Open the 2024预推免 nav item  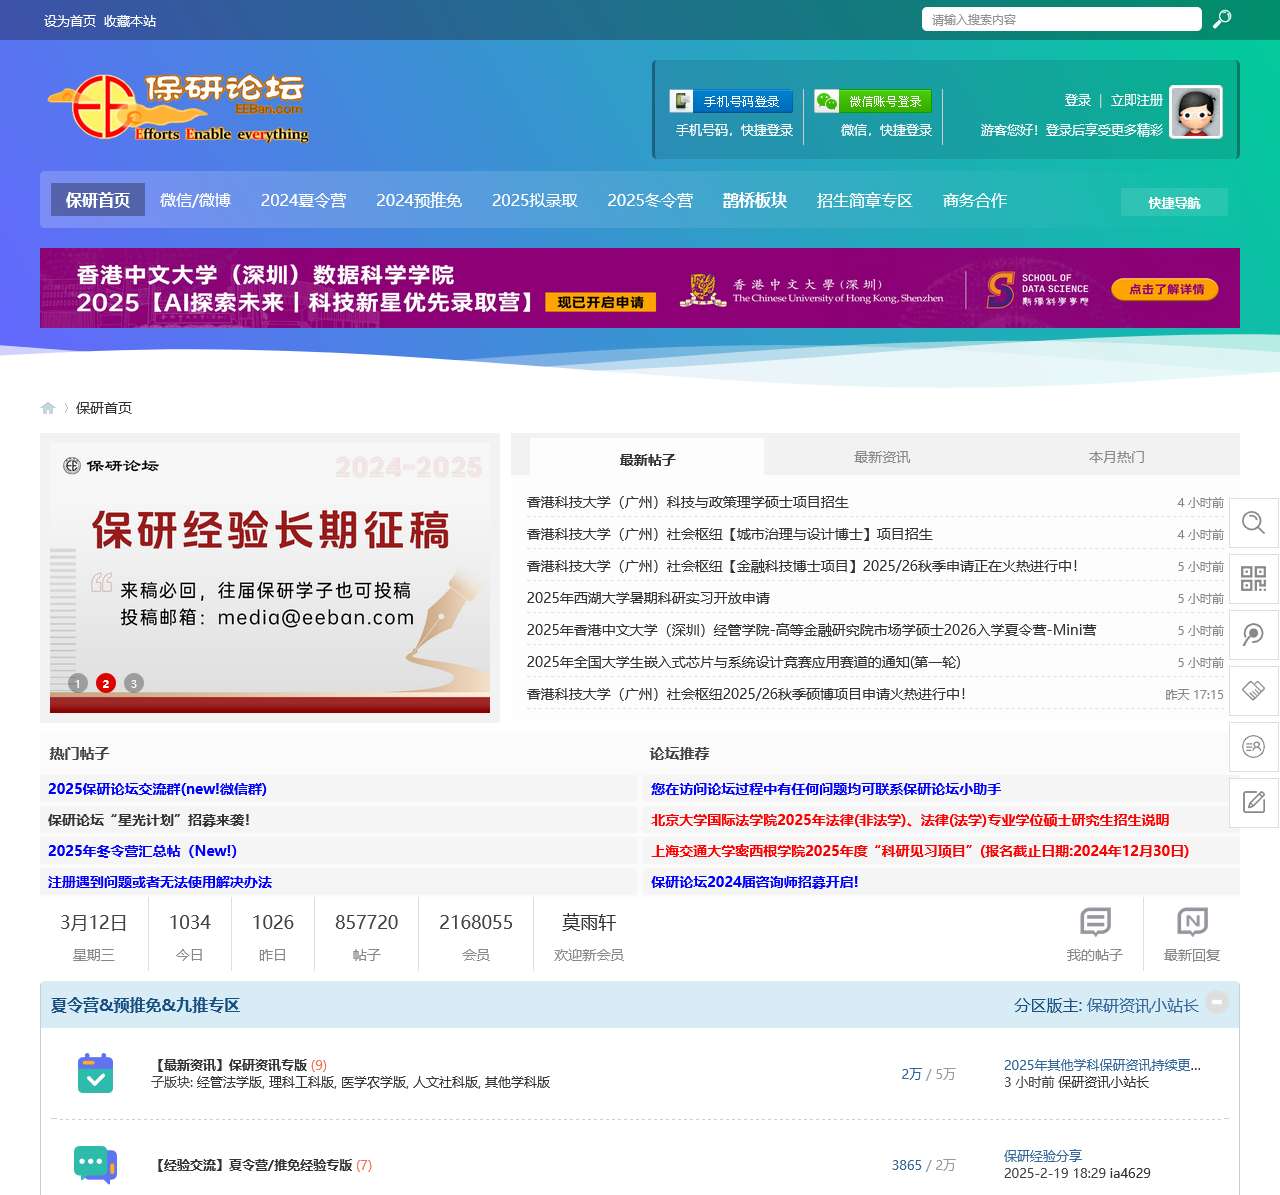(419, 200)
